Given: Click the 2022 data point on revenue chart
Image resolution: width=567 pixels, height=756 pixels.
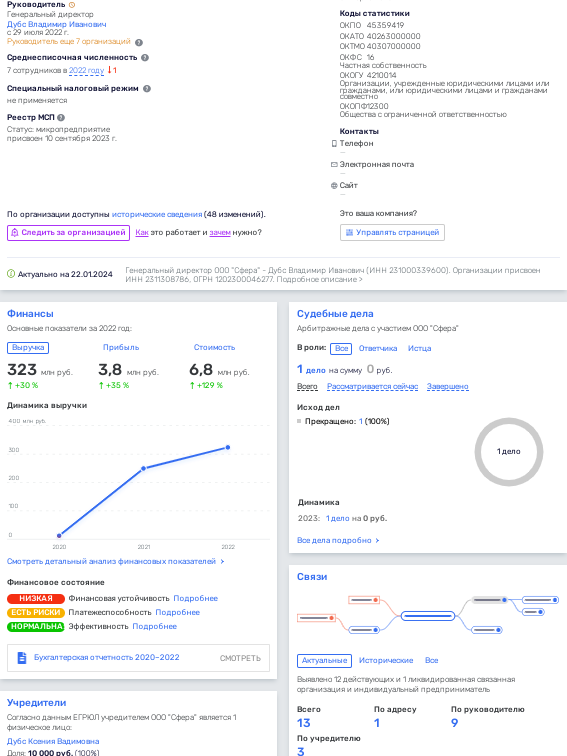Looking at the screenshot, I should (x=228, y=447).
